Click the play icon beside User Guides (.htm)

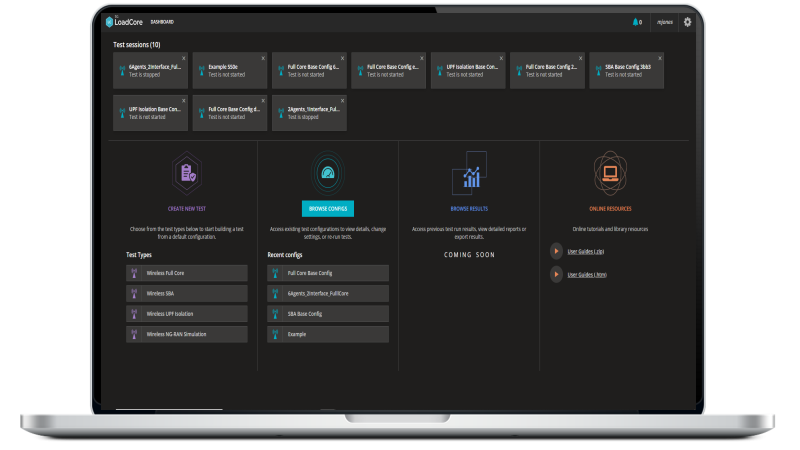coord(556,273)
